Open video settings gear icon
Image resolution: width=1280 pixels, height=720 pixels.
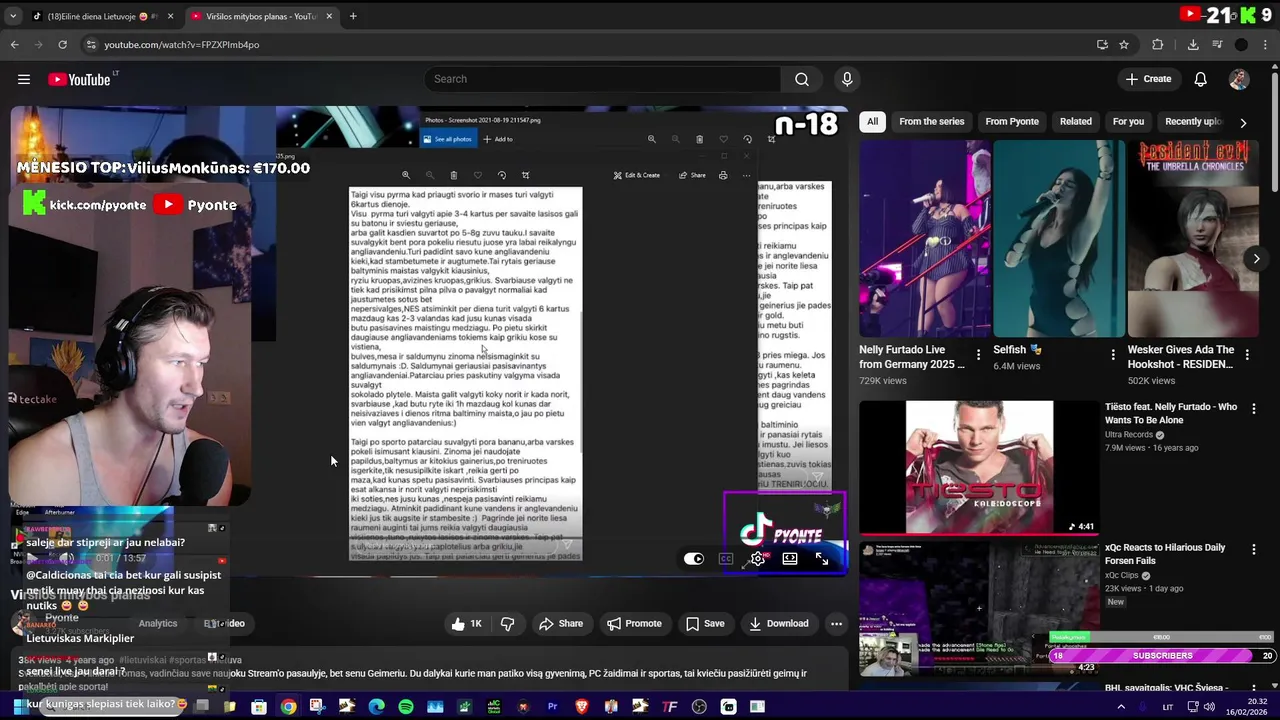[758, 559]
